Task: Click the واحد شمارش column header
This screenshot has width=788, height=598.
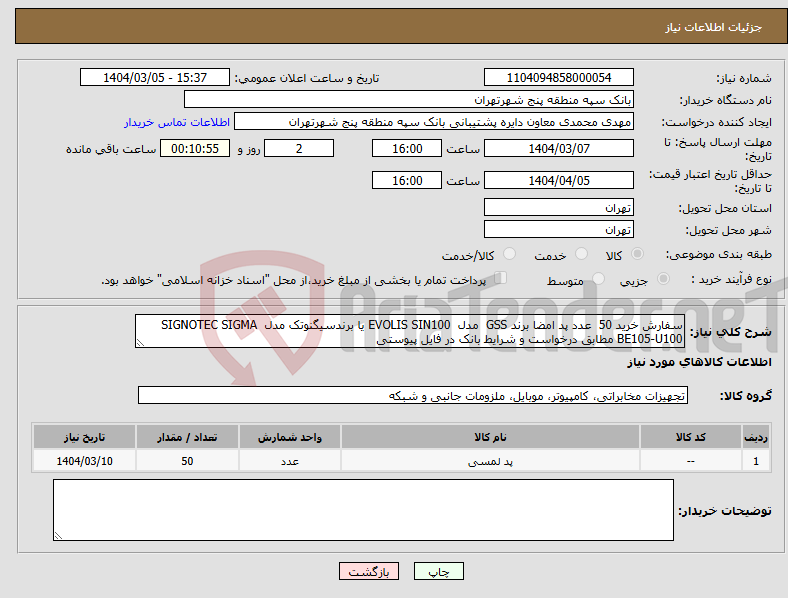Action: pos(290,437)
